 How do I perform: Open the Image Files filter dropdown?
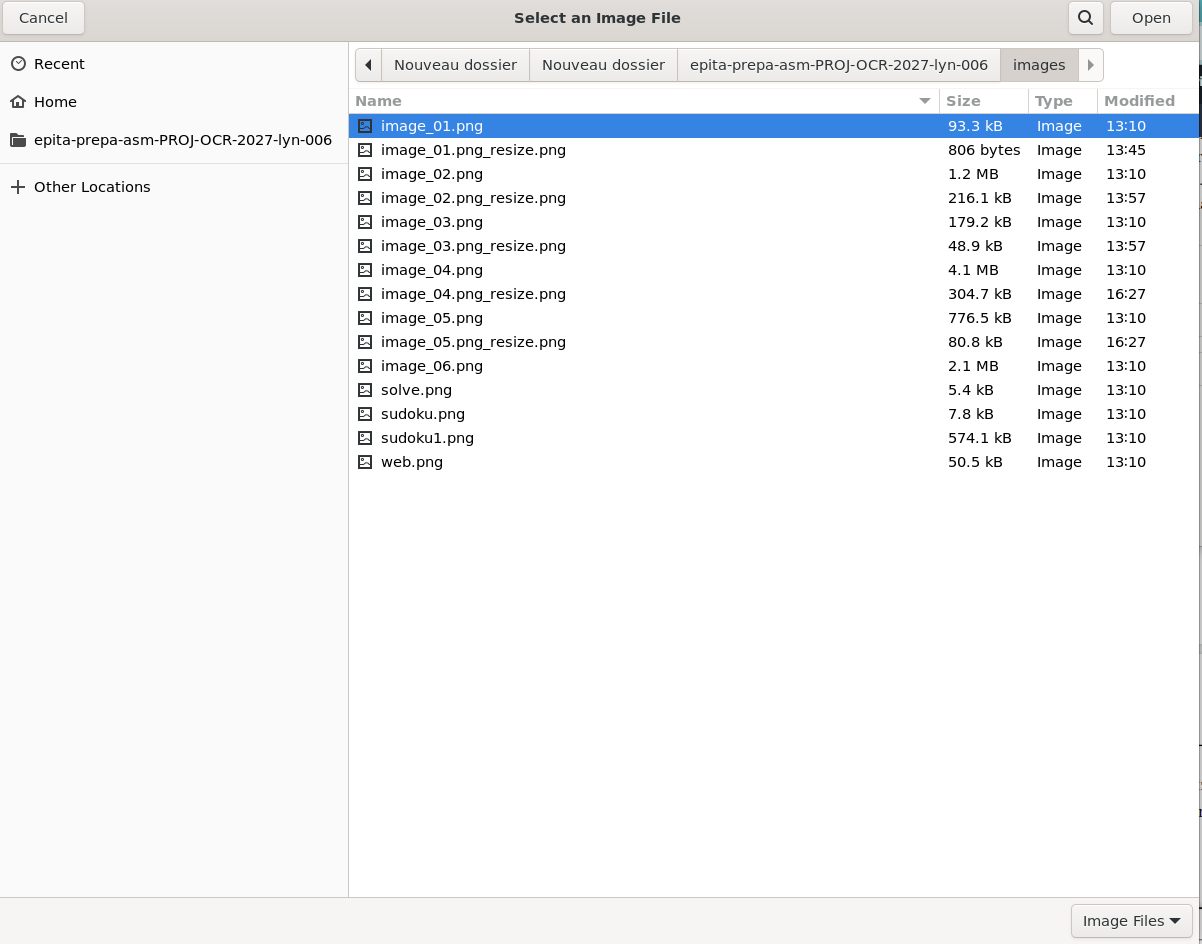pos(1131,921)
